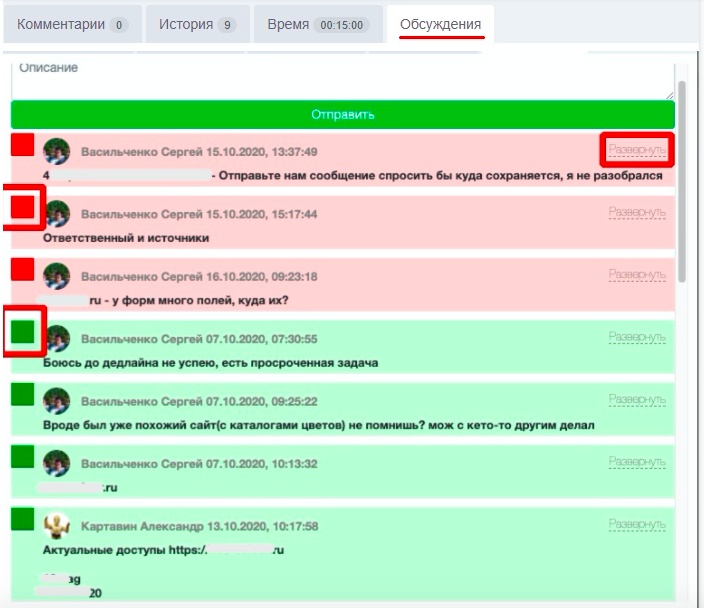Expand the 'Боюсь до дедлайна' message via Развернуть

tap(637, 338)
